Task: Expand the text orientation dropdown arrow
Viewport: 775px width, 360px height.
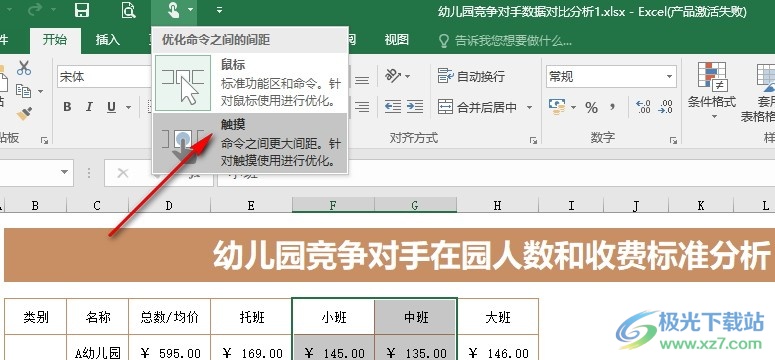Action: click(x=408, y=77)
